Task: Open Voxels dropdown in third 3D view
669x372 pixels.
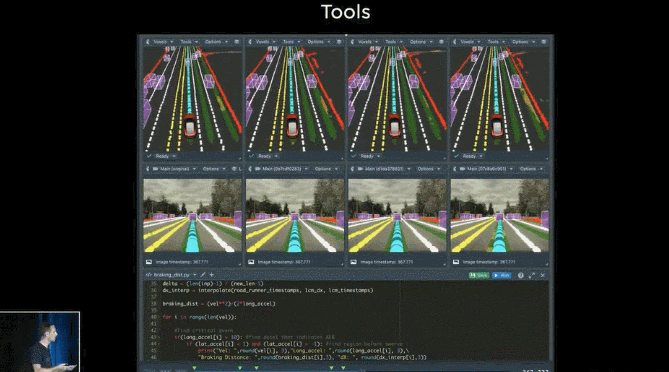Action: [368, 42]
